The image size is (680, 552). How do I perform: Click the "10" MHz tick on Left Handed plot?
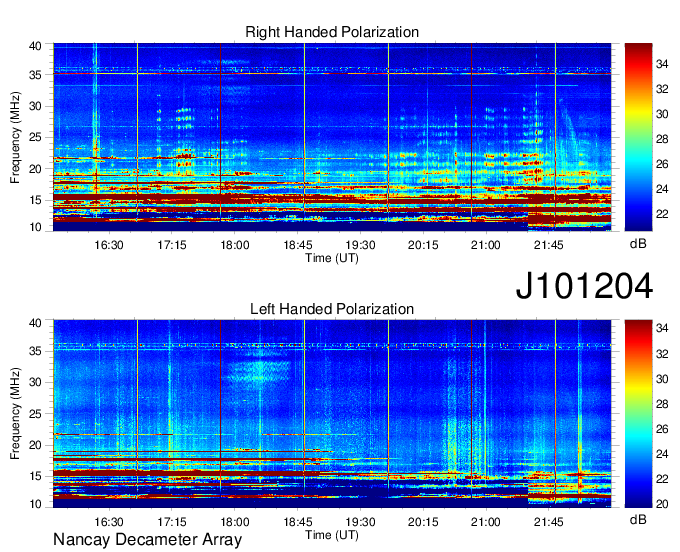(x=36, y=504)
